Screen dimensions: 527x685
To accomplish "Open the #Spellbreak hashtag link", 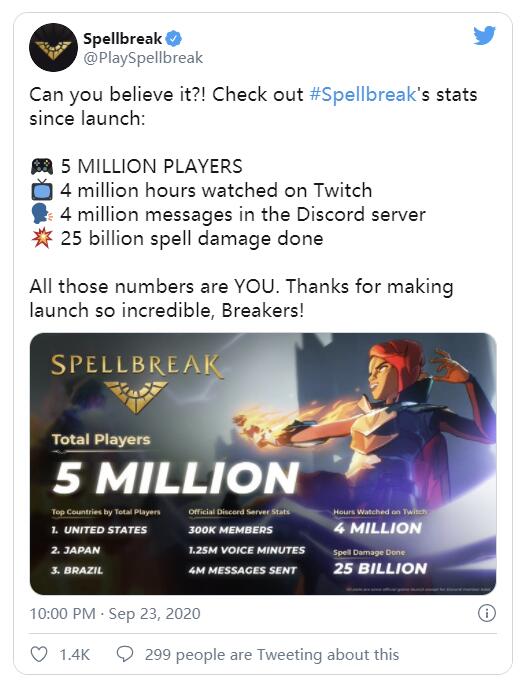I will coord(363,94).
